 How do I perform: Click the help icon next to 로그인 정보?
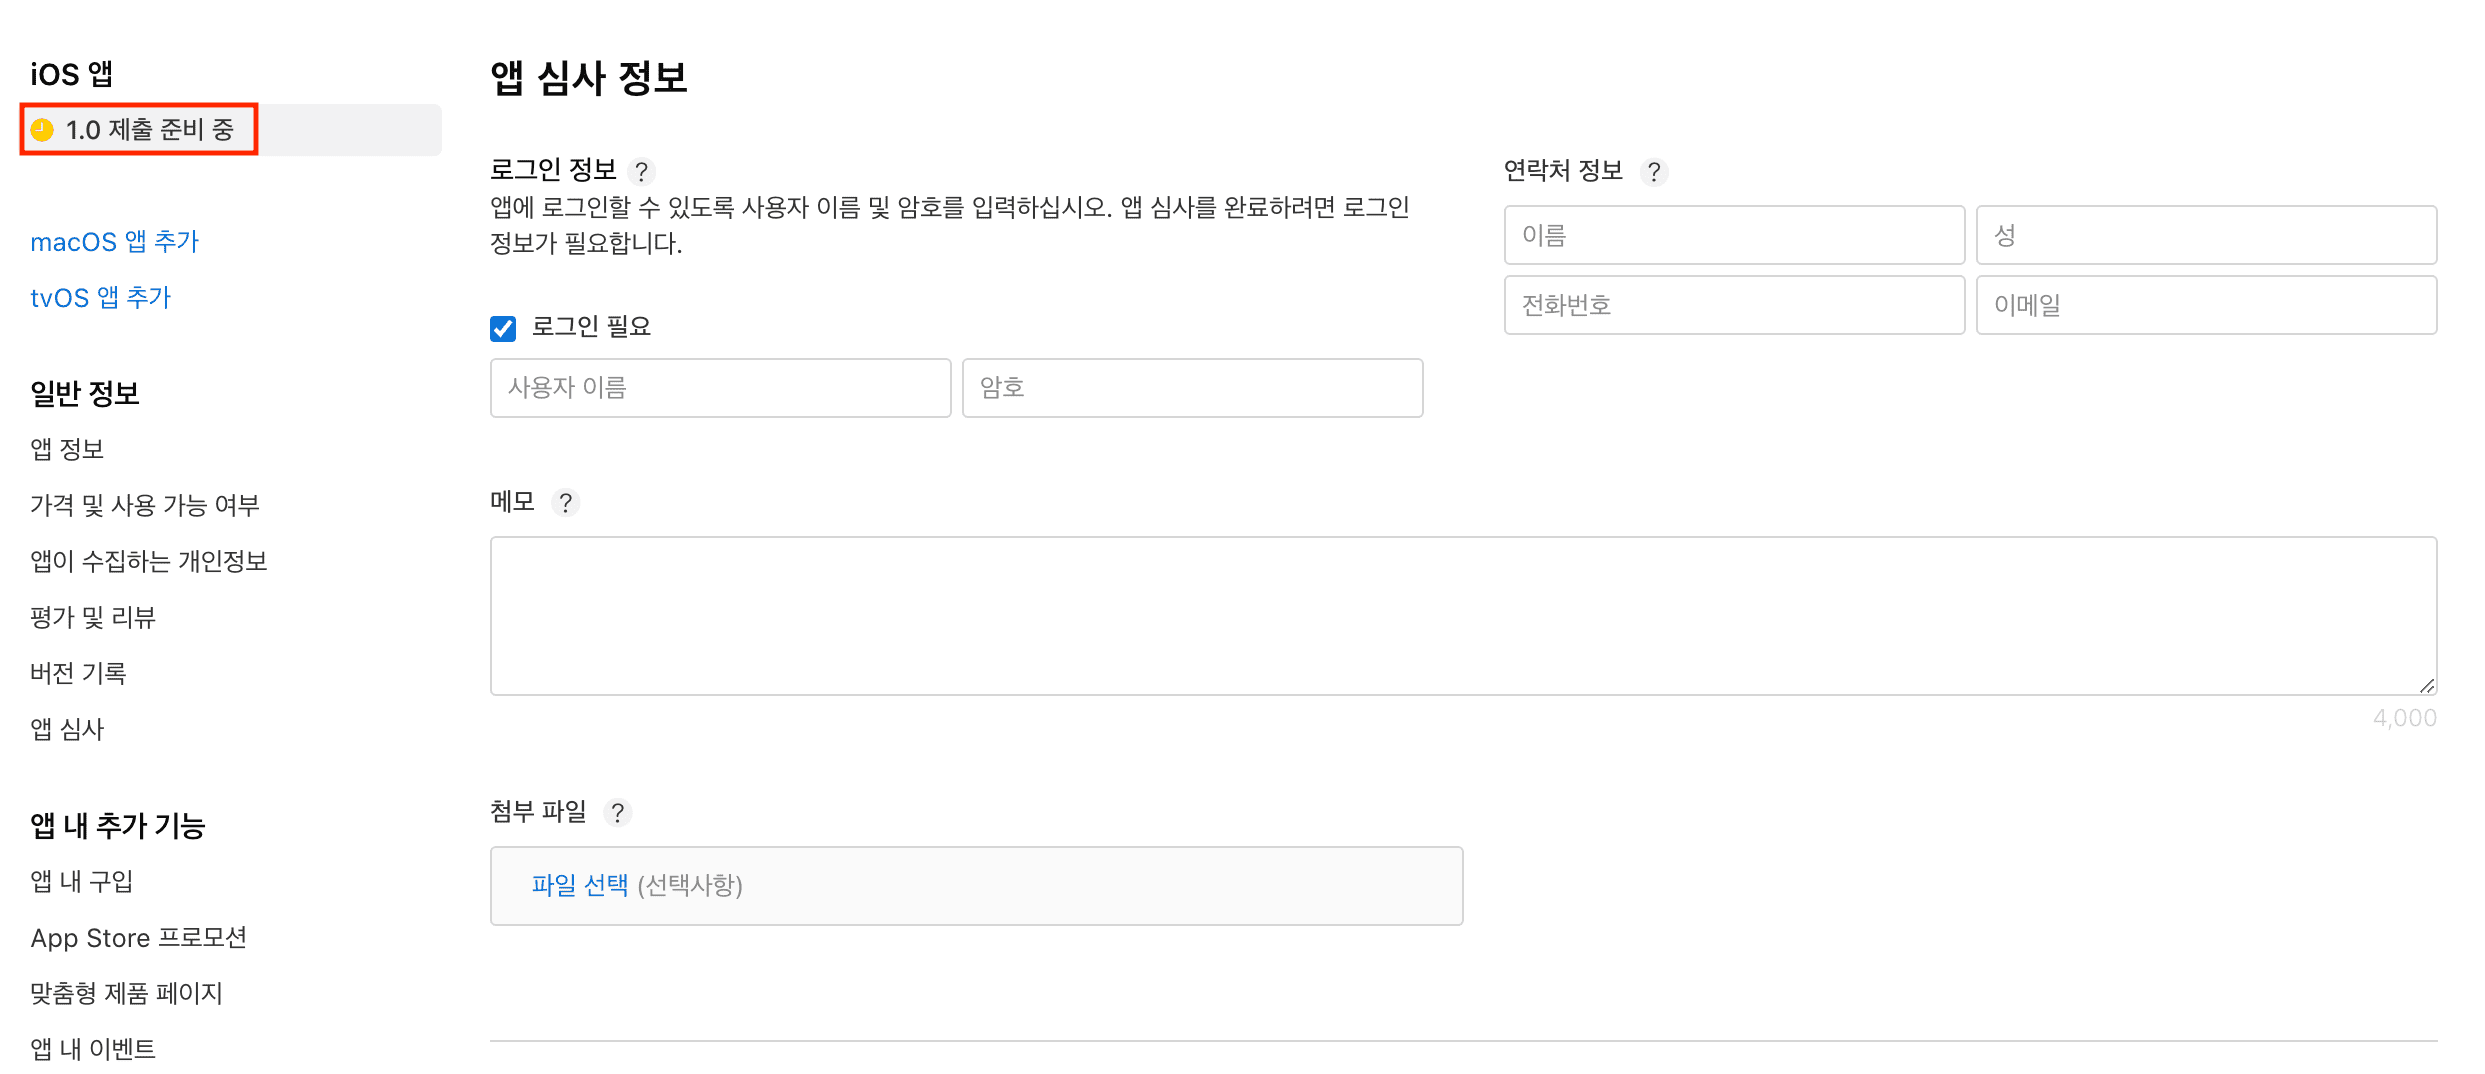pyautogui.click(x=642, y=172)
